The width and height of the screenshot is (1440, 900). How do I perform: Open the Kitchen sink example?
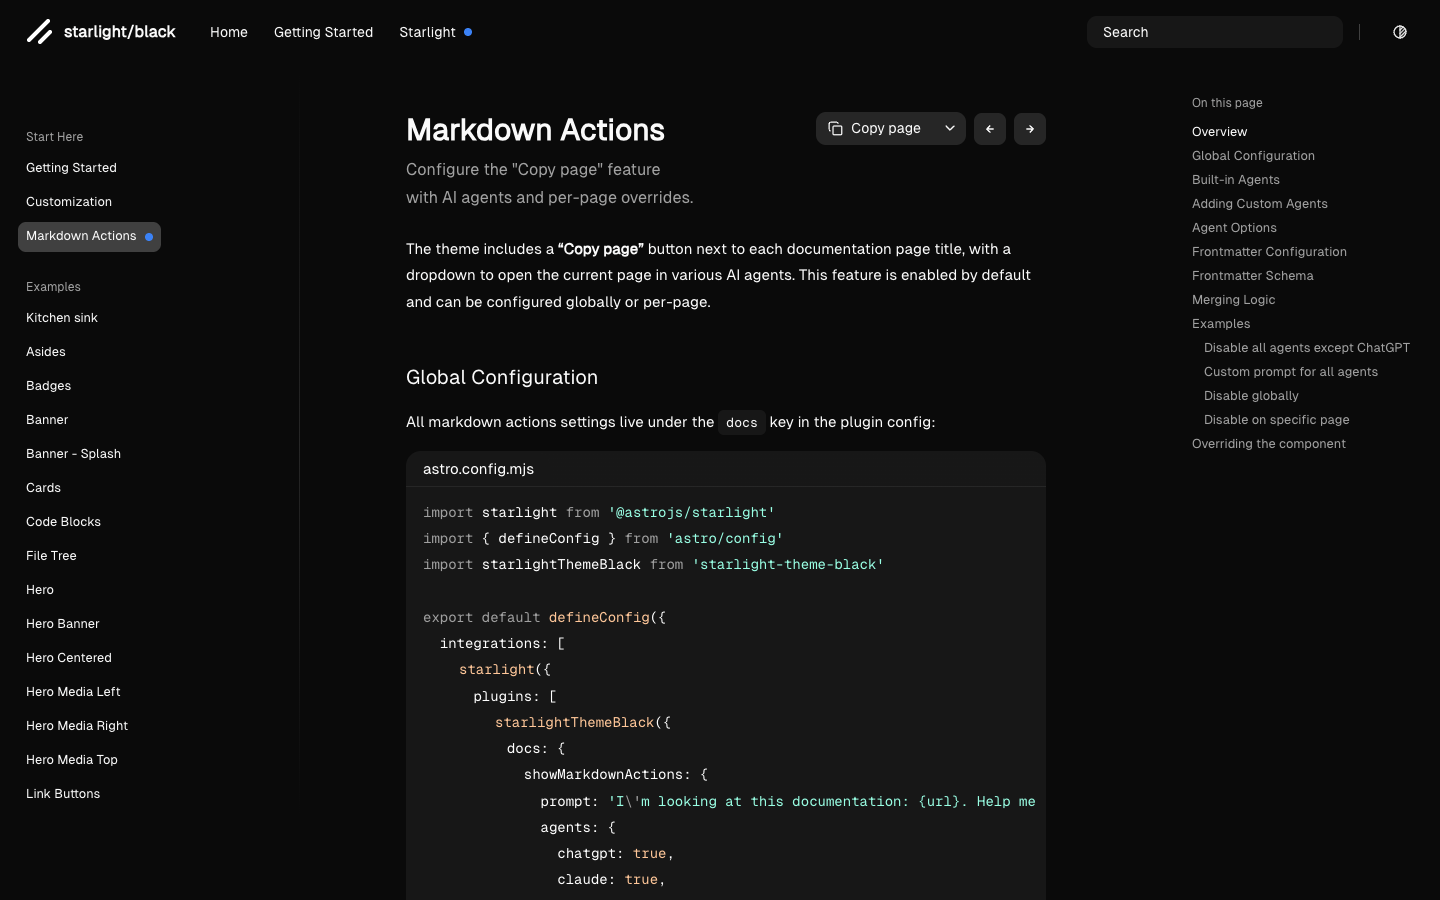[x=62, y=318]
